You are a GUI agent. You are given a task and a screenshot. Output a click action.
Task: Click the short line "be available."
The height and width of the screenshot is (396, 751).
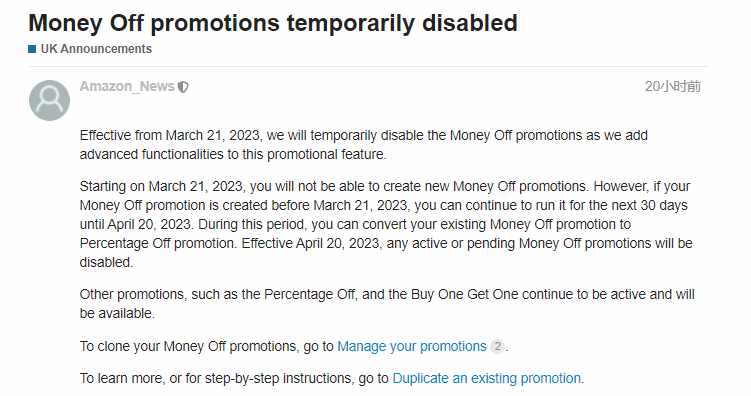117,314
